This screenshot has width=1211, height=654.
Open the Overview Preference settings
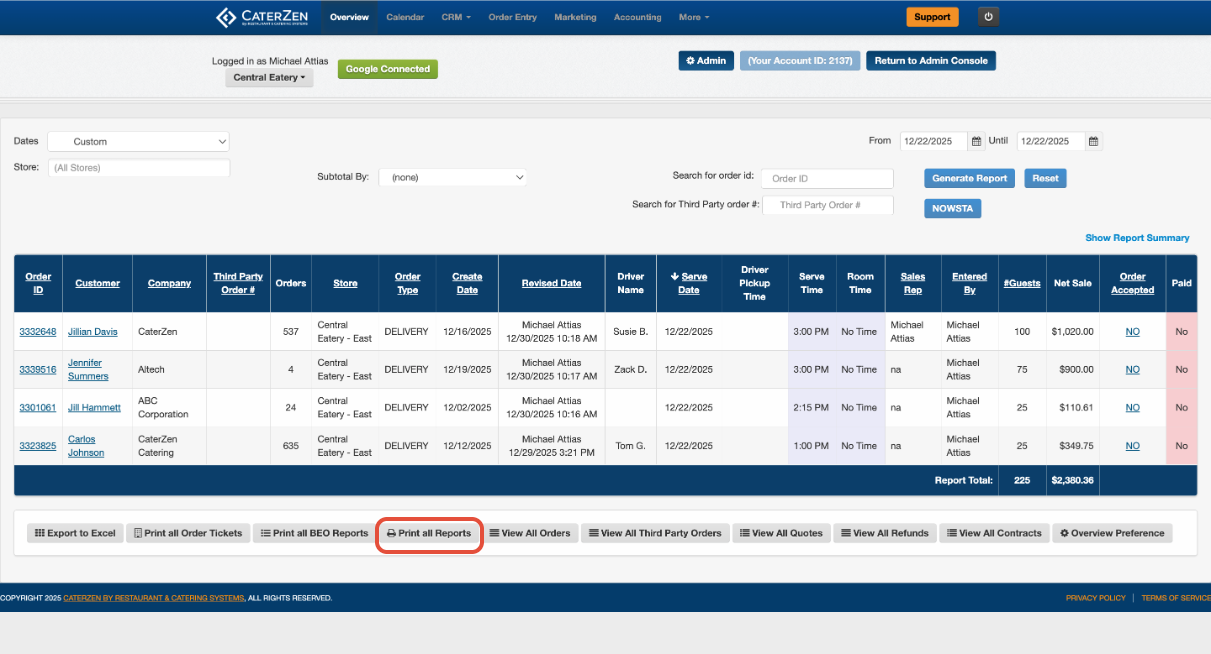click(1112, 533)
